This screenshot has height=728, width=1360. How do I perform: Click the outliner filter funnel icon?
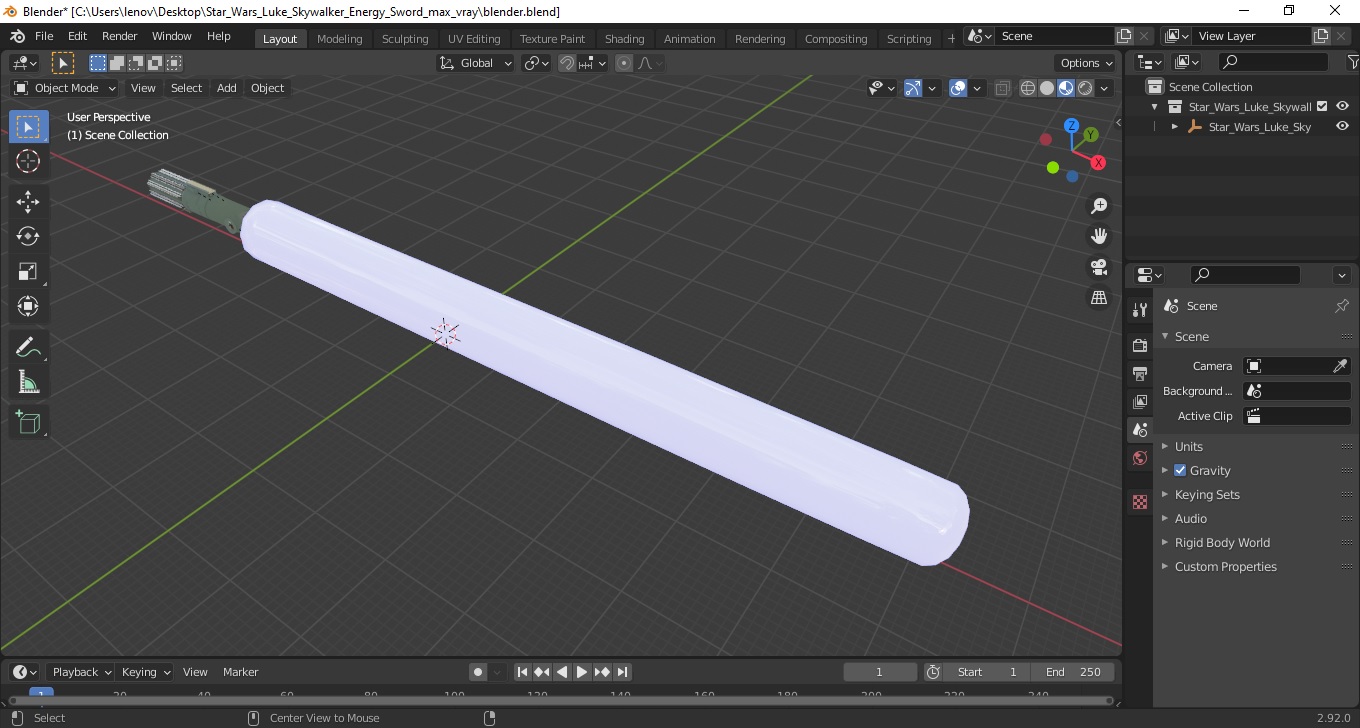1352,62
